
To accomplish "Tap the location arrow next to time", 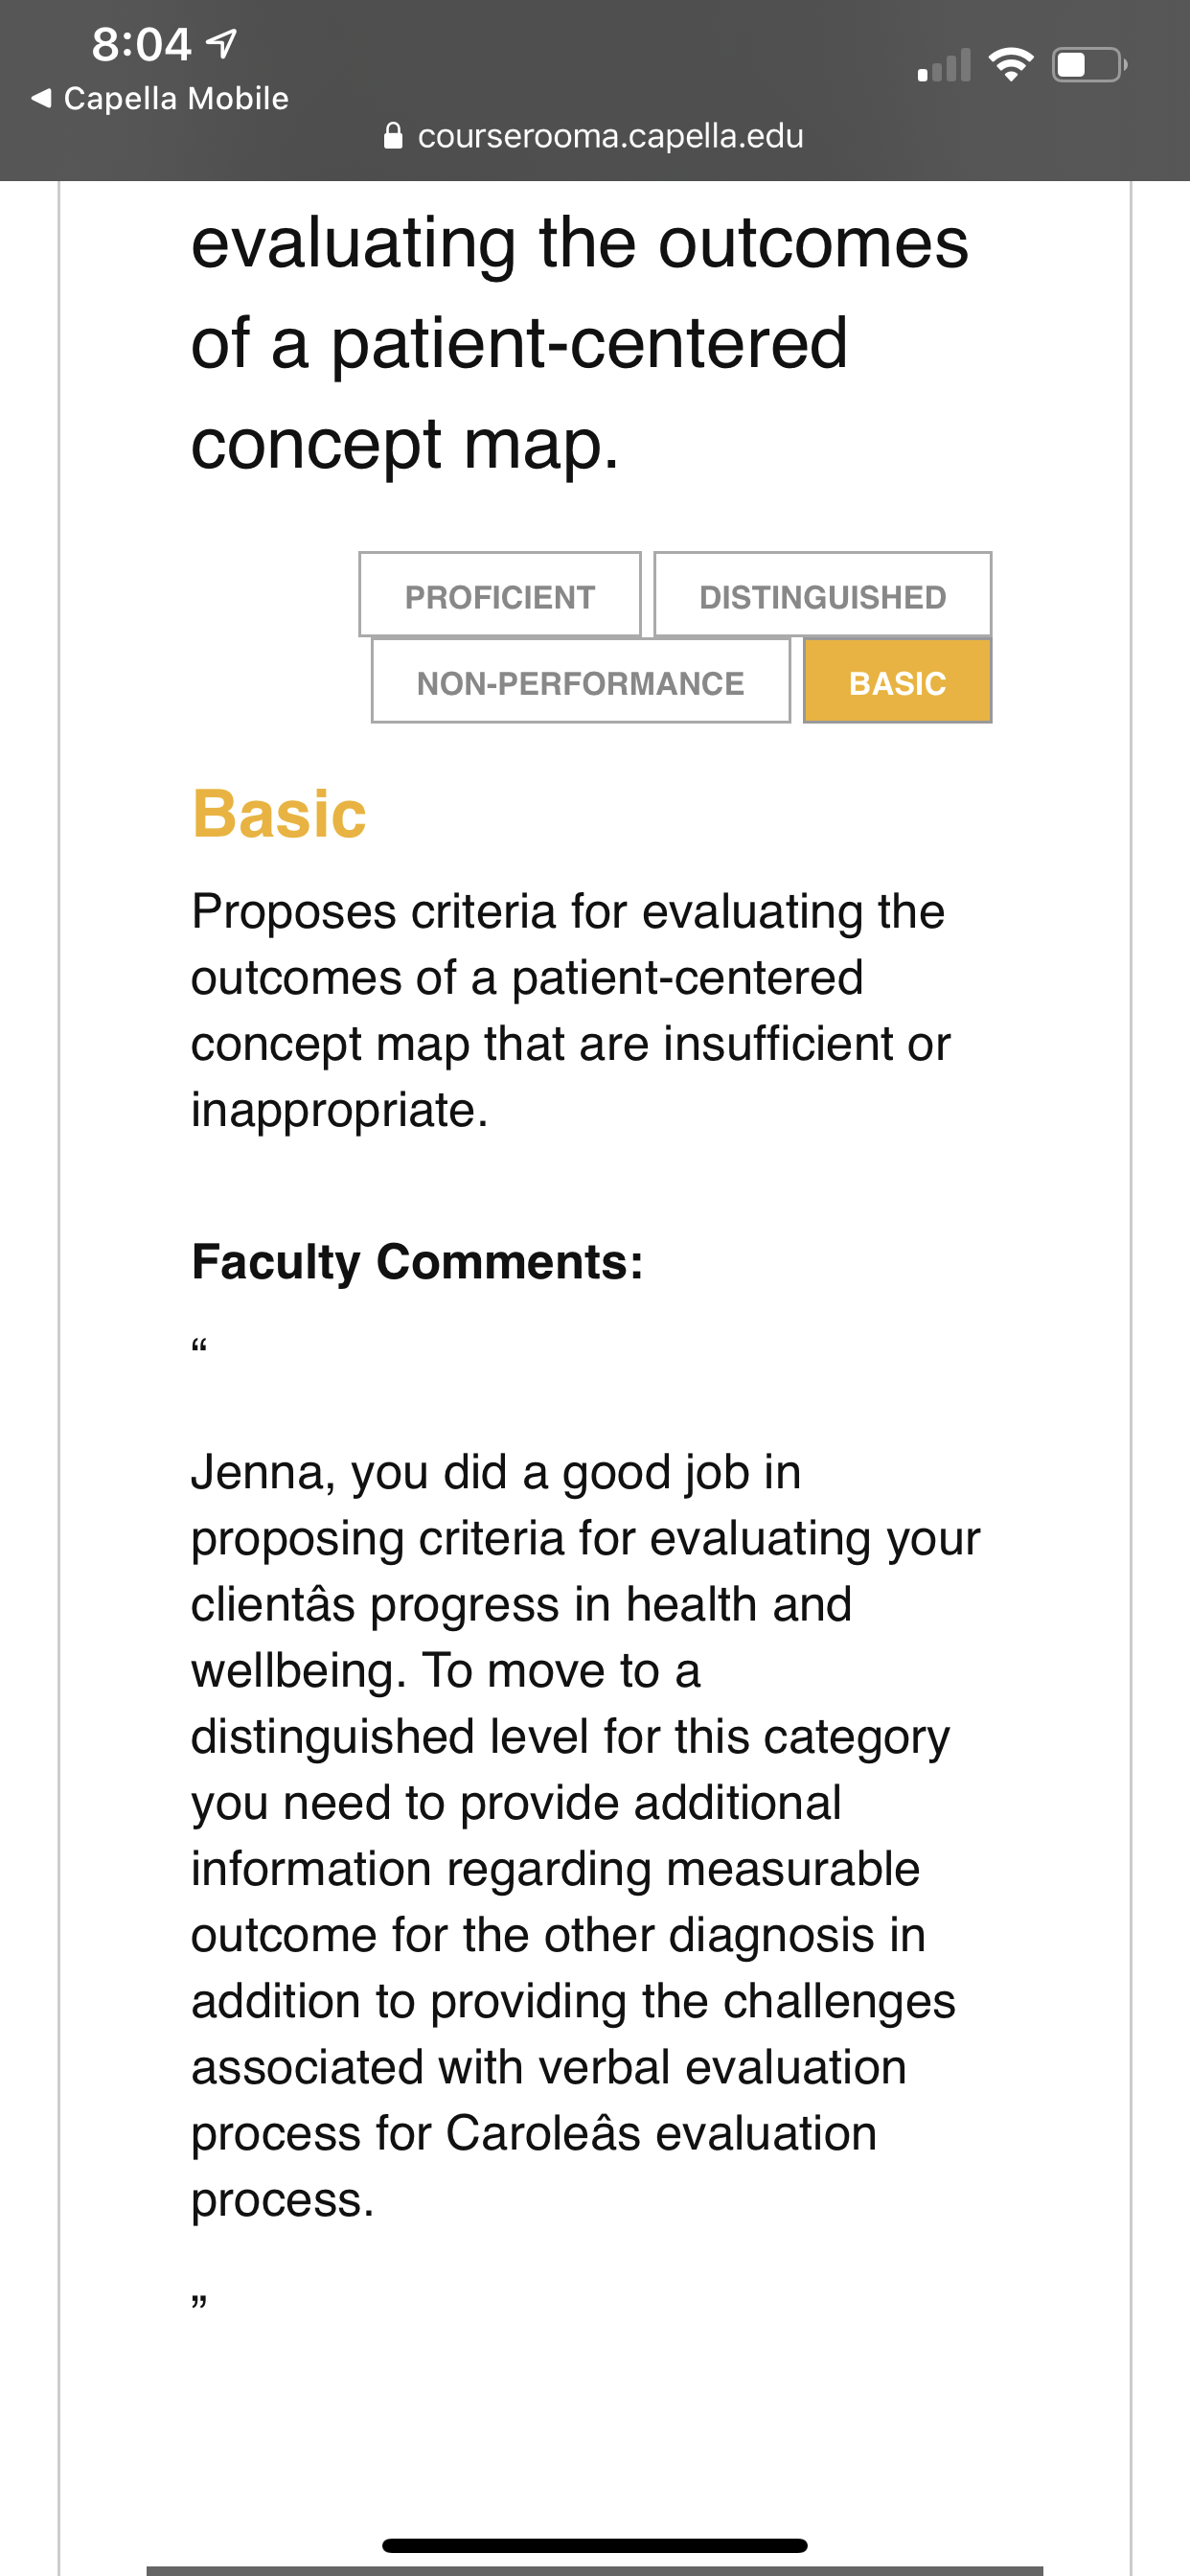I will [x=221, y=43].
